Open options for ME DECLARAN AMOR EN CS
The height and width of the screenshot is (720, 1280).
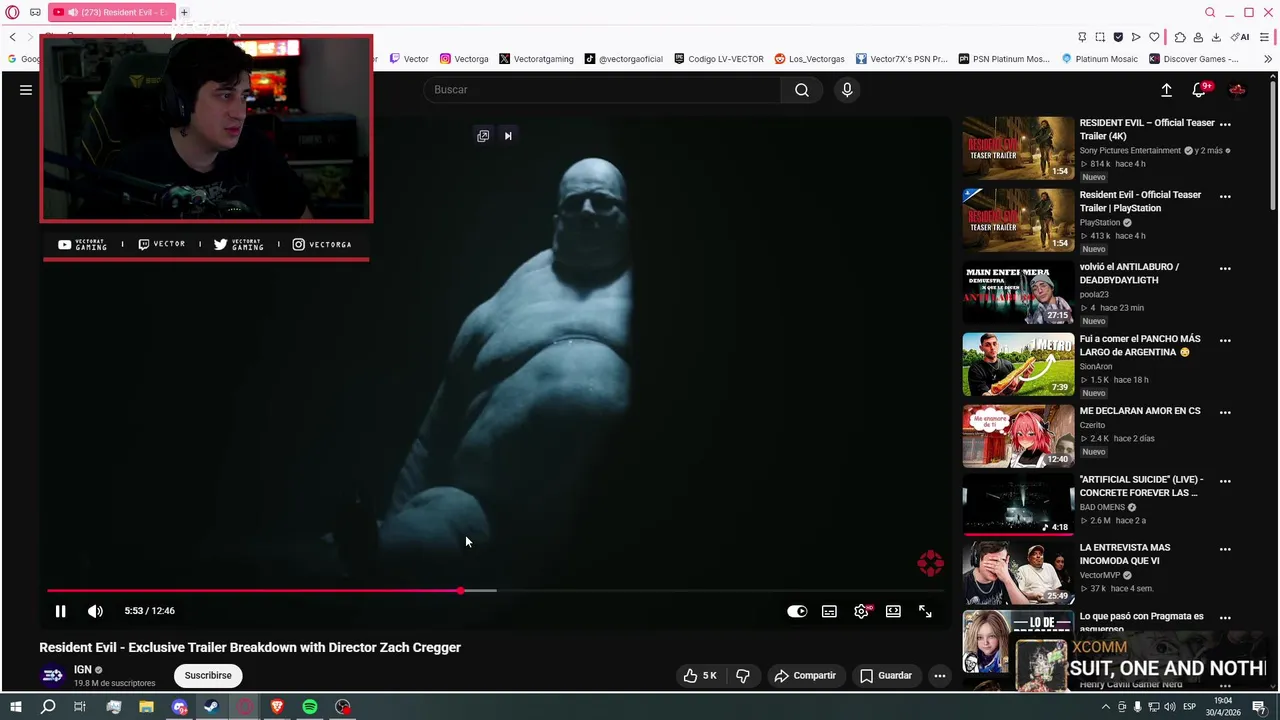pos(1225,413)
